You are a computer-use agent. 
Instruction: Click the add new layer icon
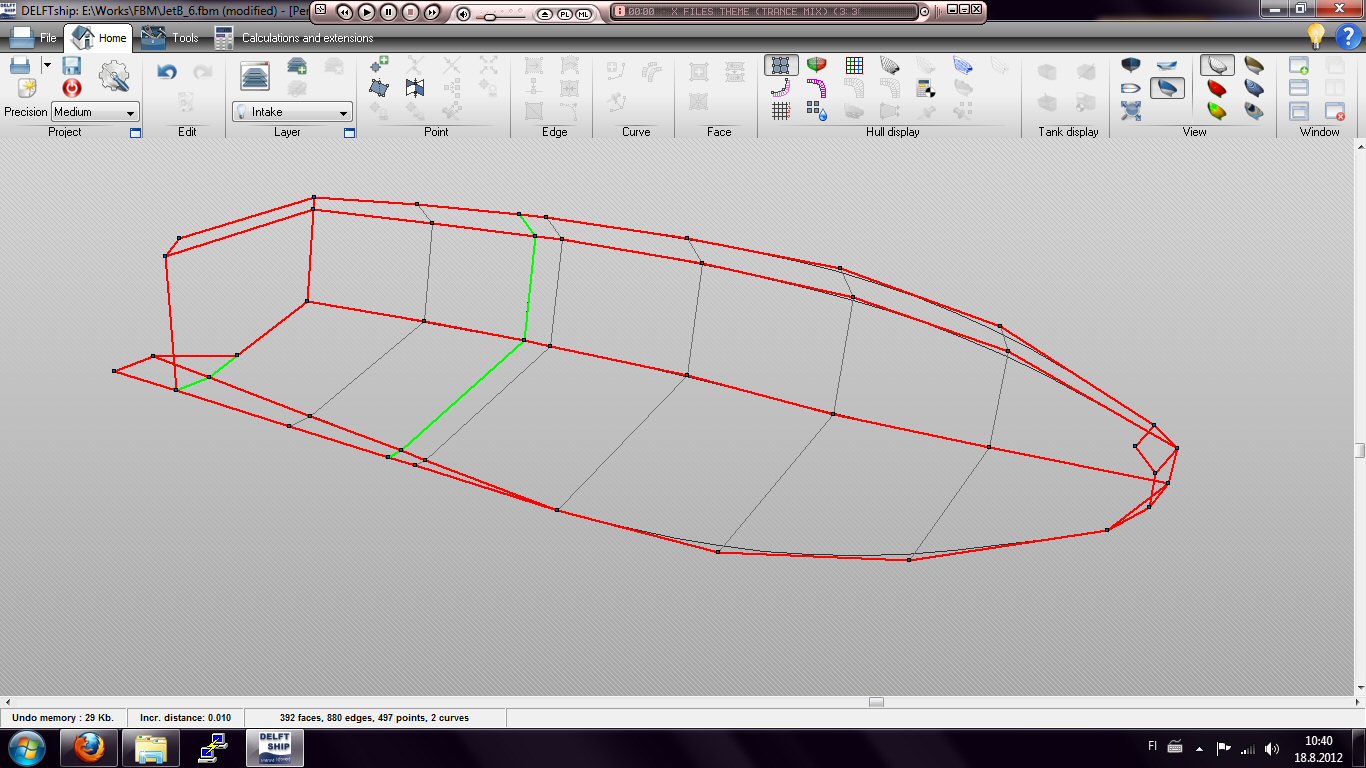click(x=297, y=66)
